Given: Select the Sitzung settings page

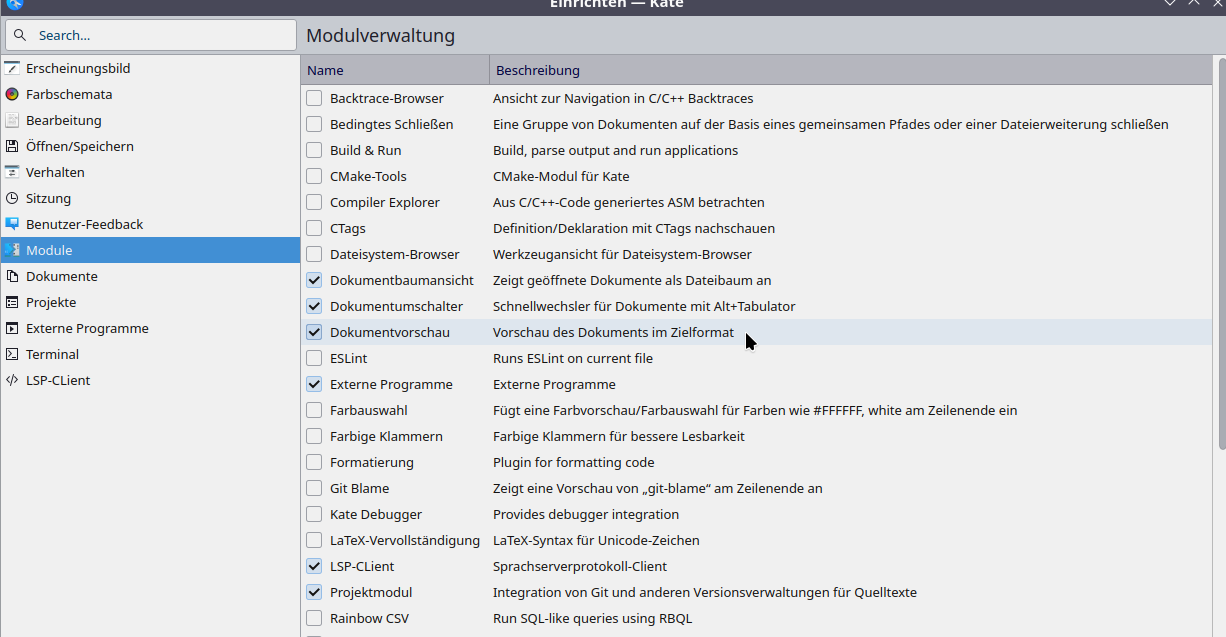Looking at the screenshot, I should coord(150,198).
